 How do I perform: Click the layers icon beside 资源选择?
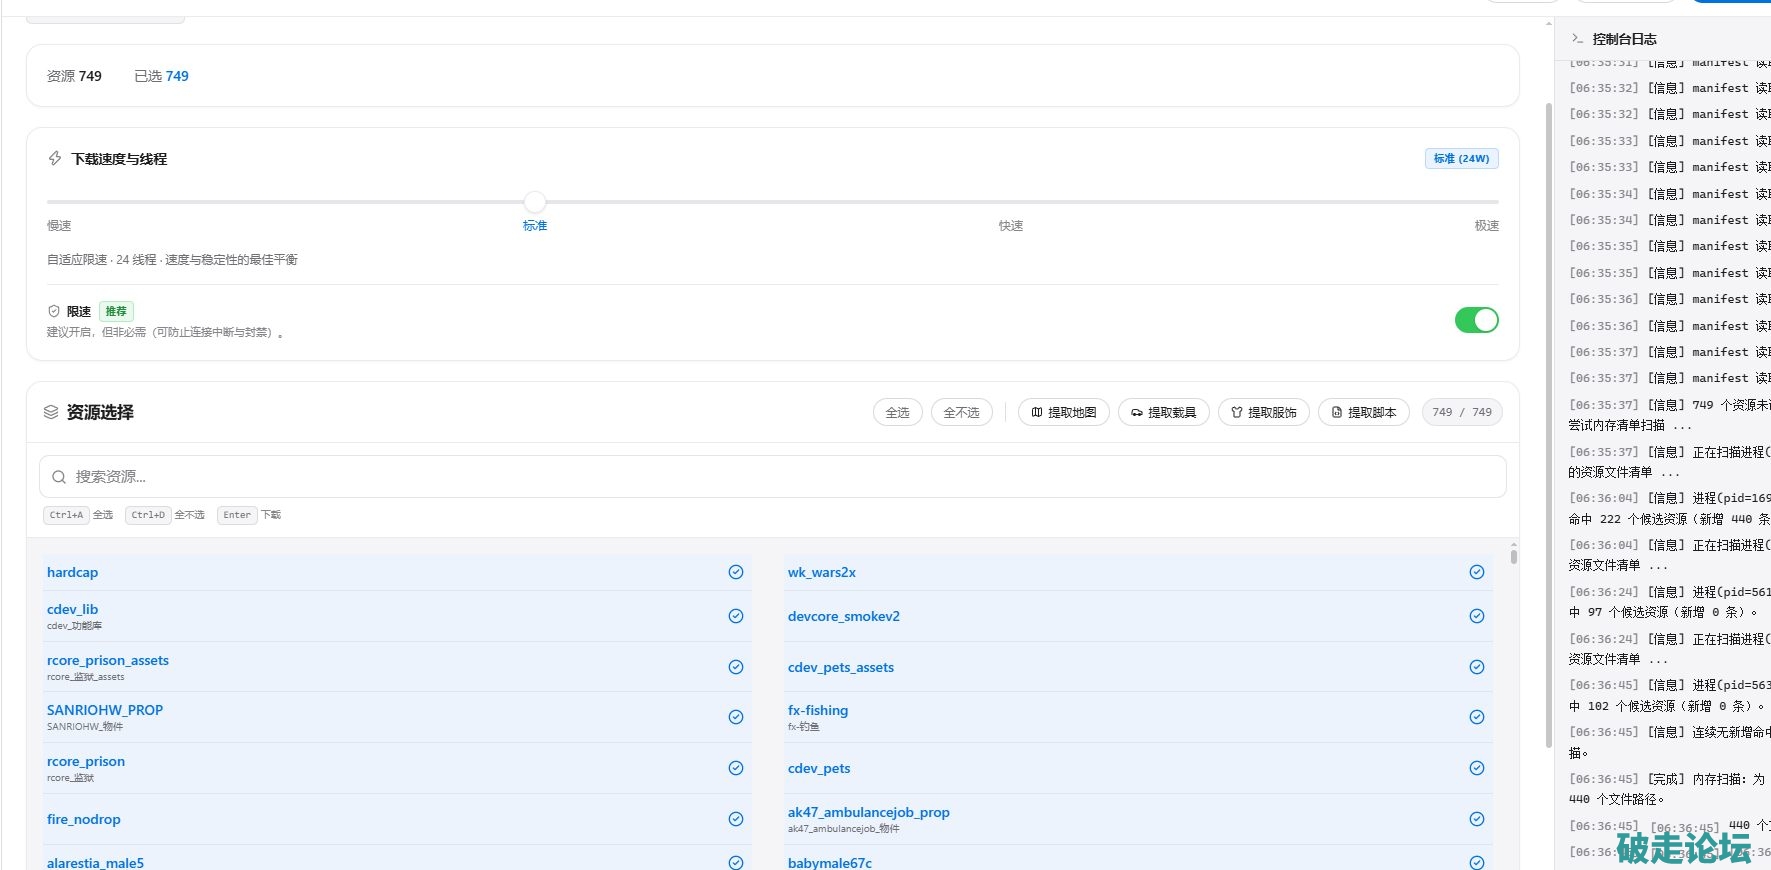(51, 412)
